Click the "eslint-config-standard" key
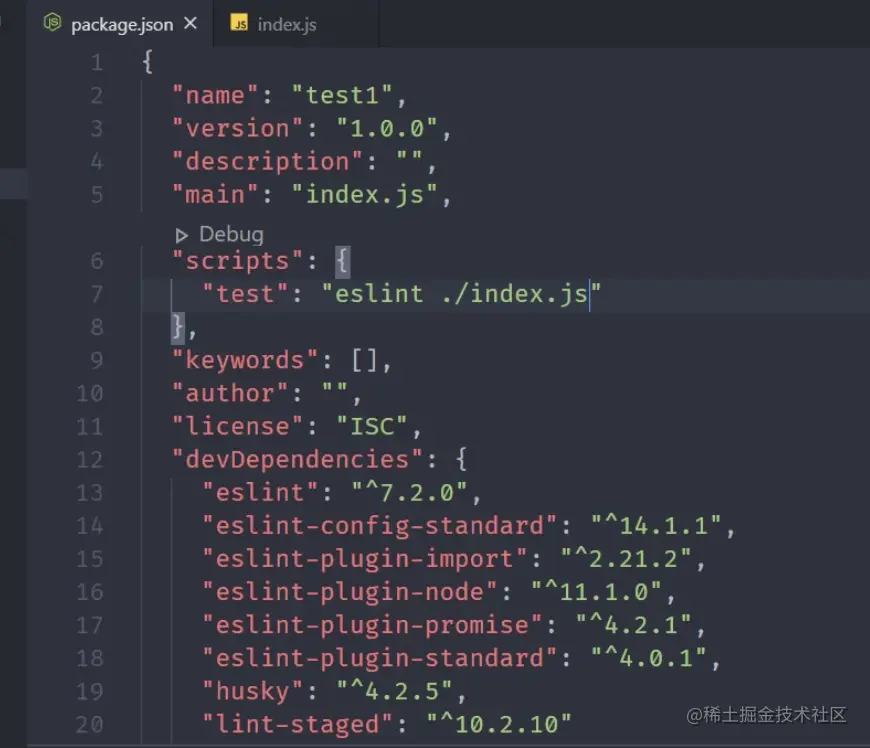Viewport: 870px width, 748px height. coord(380,525)
